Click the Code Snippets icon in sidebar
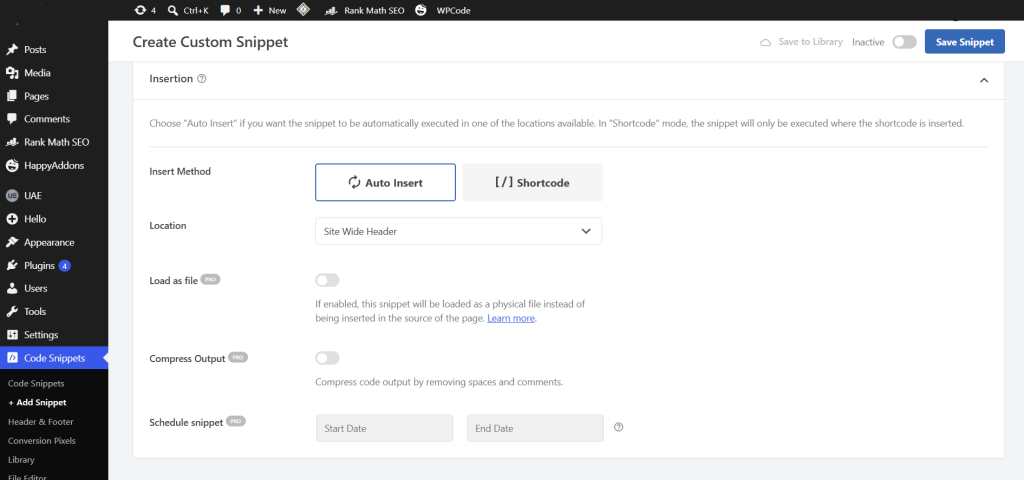The image size is (1024, 480). click(12, 358)
